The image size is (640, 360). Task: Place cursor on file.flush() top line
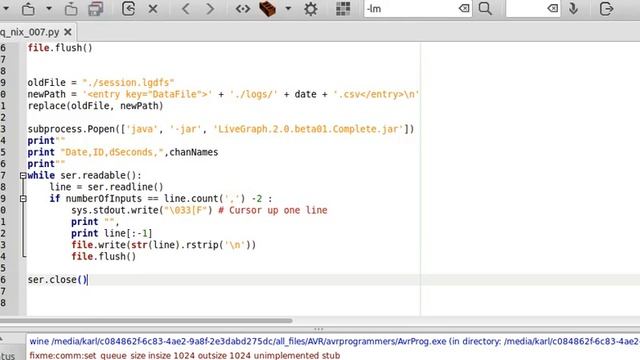(x=60, y=48)
